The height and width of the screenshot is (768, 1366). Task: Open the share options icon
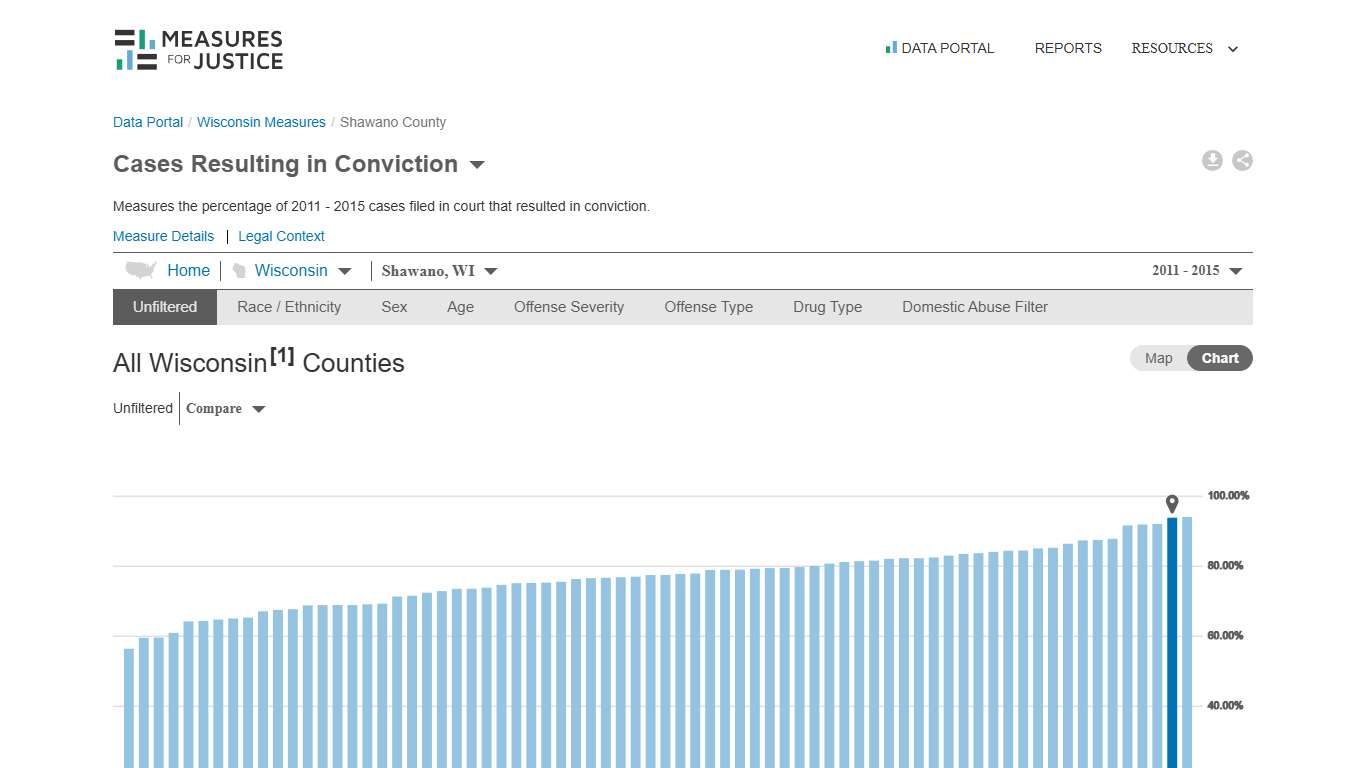1242,160
